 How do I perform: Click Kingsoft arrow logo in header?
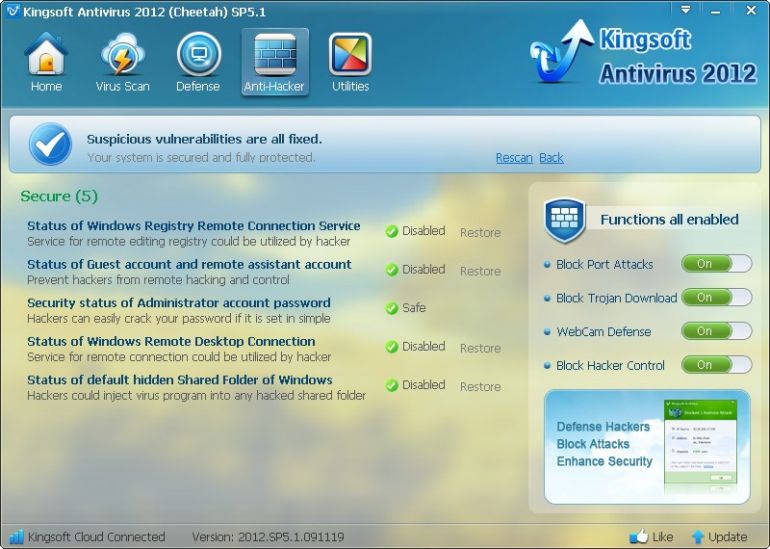[x=561, y=52]
